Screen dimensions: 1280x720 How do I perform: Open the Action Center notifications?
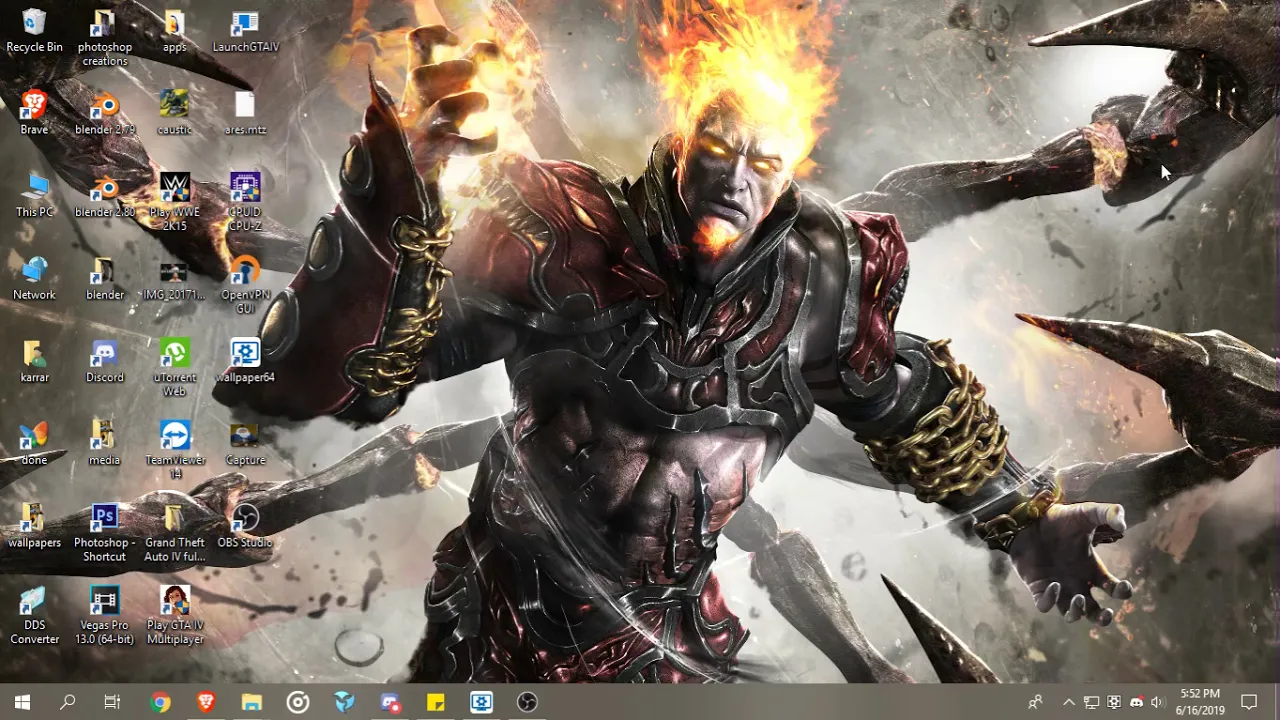click(x=1249, y=702)
